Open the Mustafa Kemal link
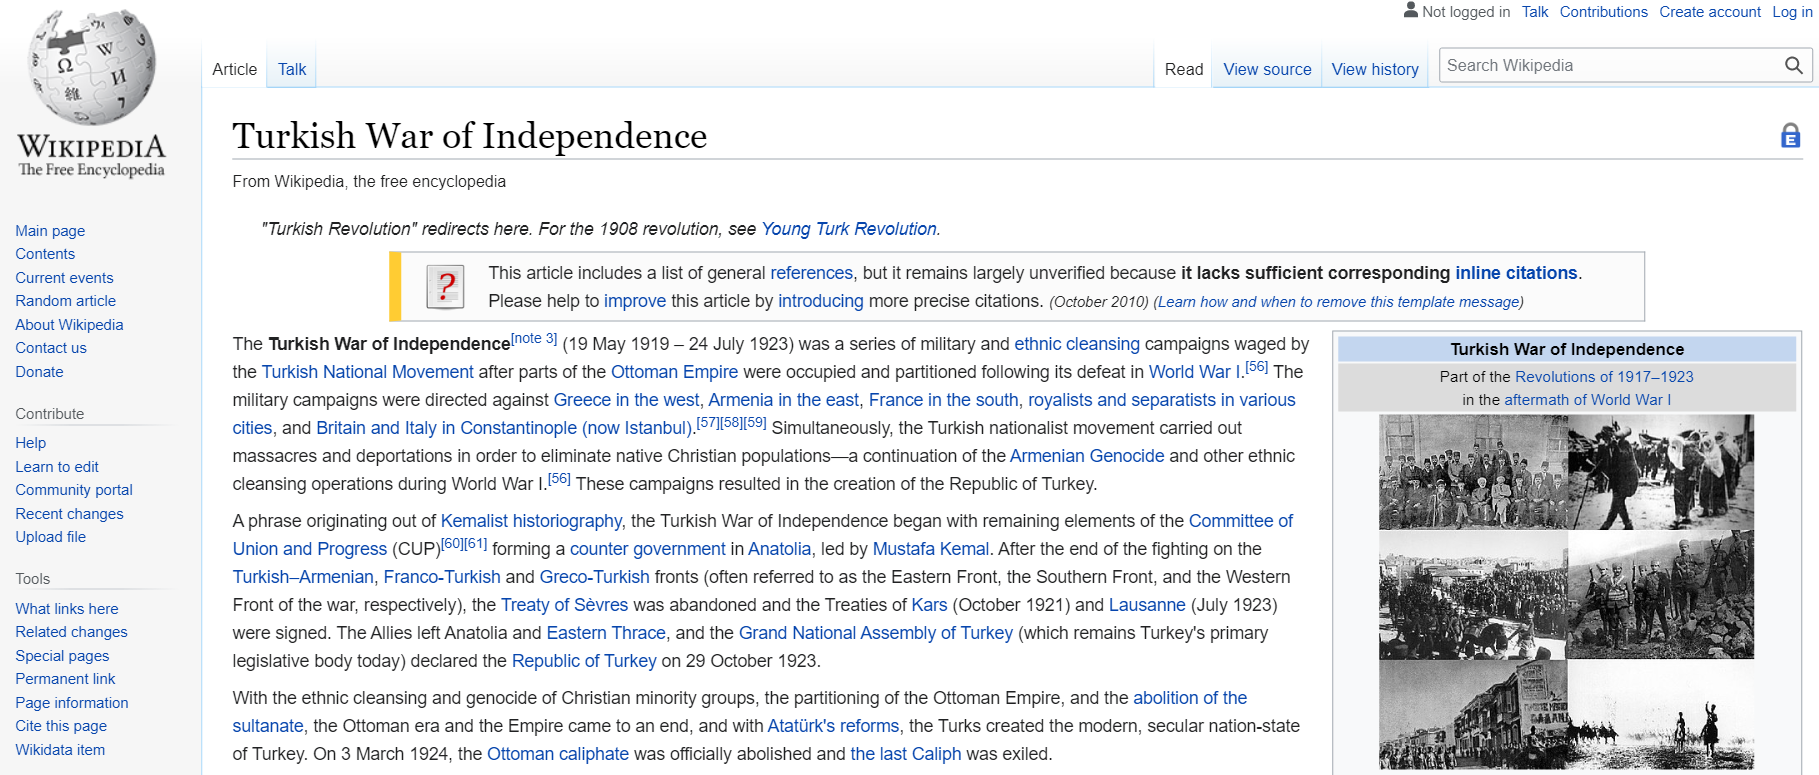Screen dimensions: 1819x775 click(931, 549)
